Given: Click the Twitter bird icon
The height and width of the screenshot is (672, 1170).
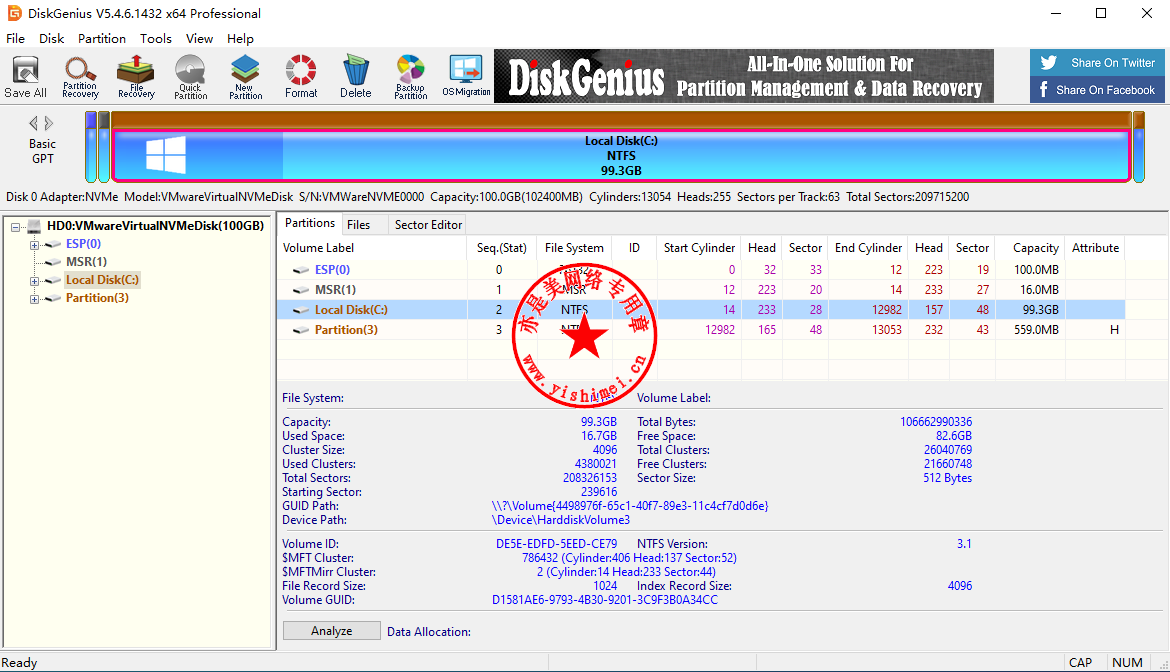Looking at the screenshot, I should pos(1048,63).
